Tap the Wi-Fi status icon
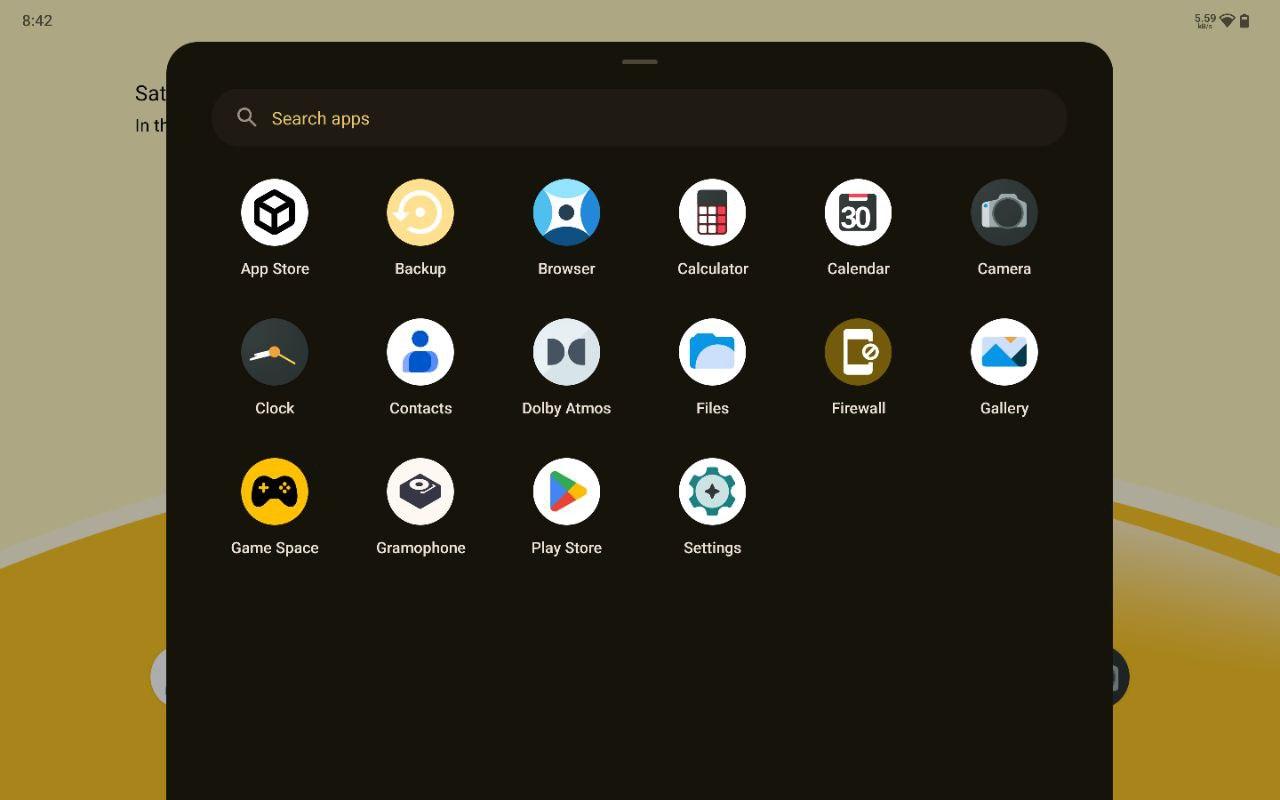1280x800 pixels. pyautogui.click(x=1227, y=20)
